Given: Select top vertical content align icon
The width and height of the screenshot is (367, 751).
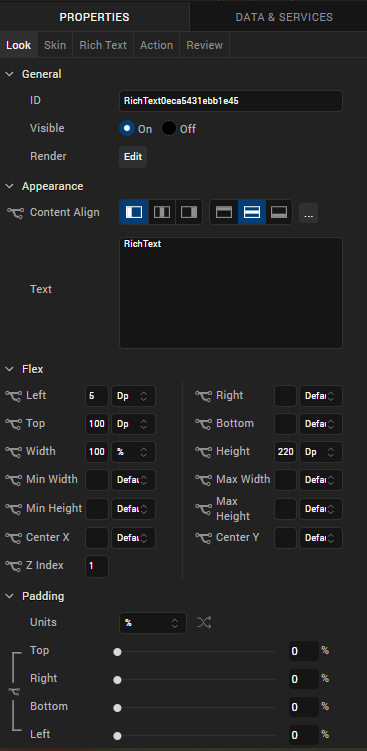Looking at the screenshot, I should (224, 212).
